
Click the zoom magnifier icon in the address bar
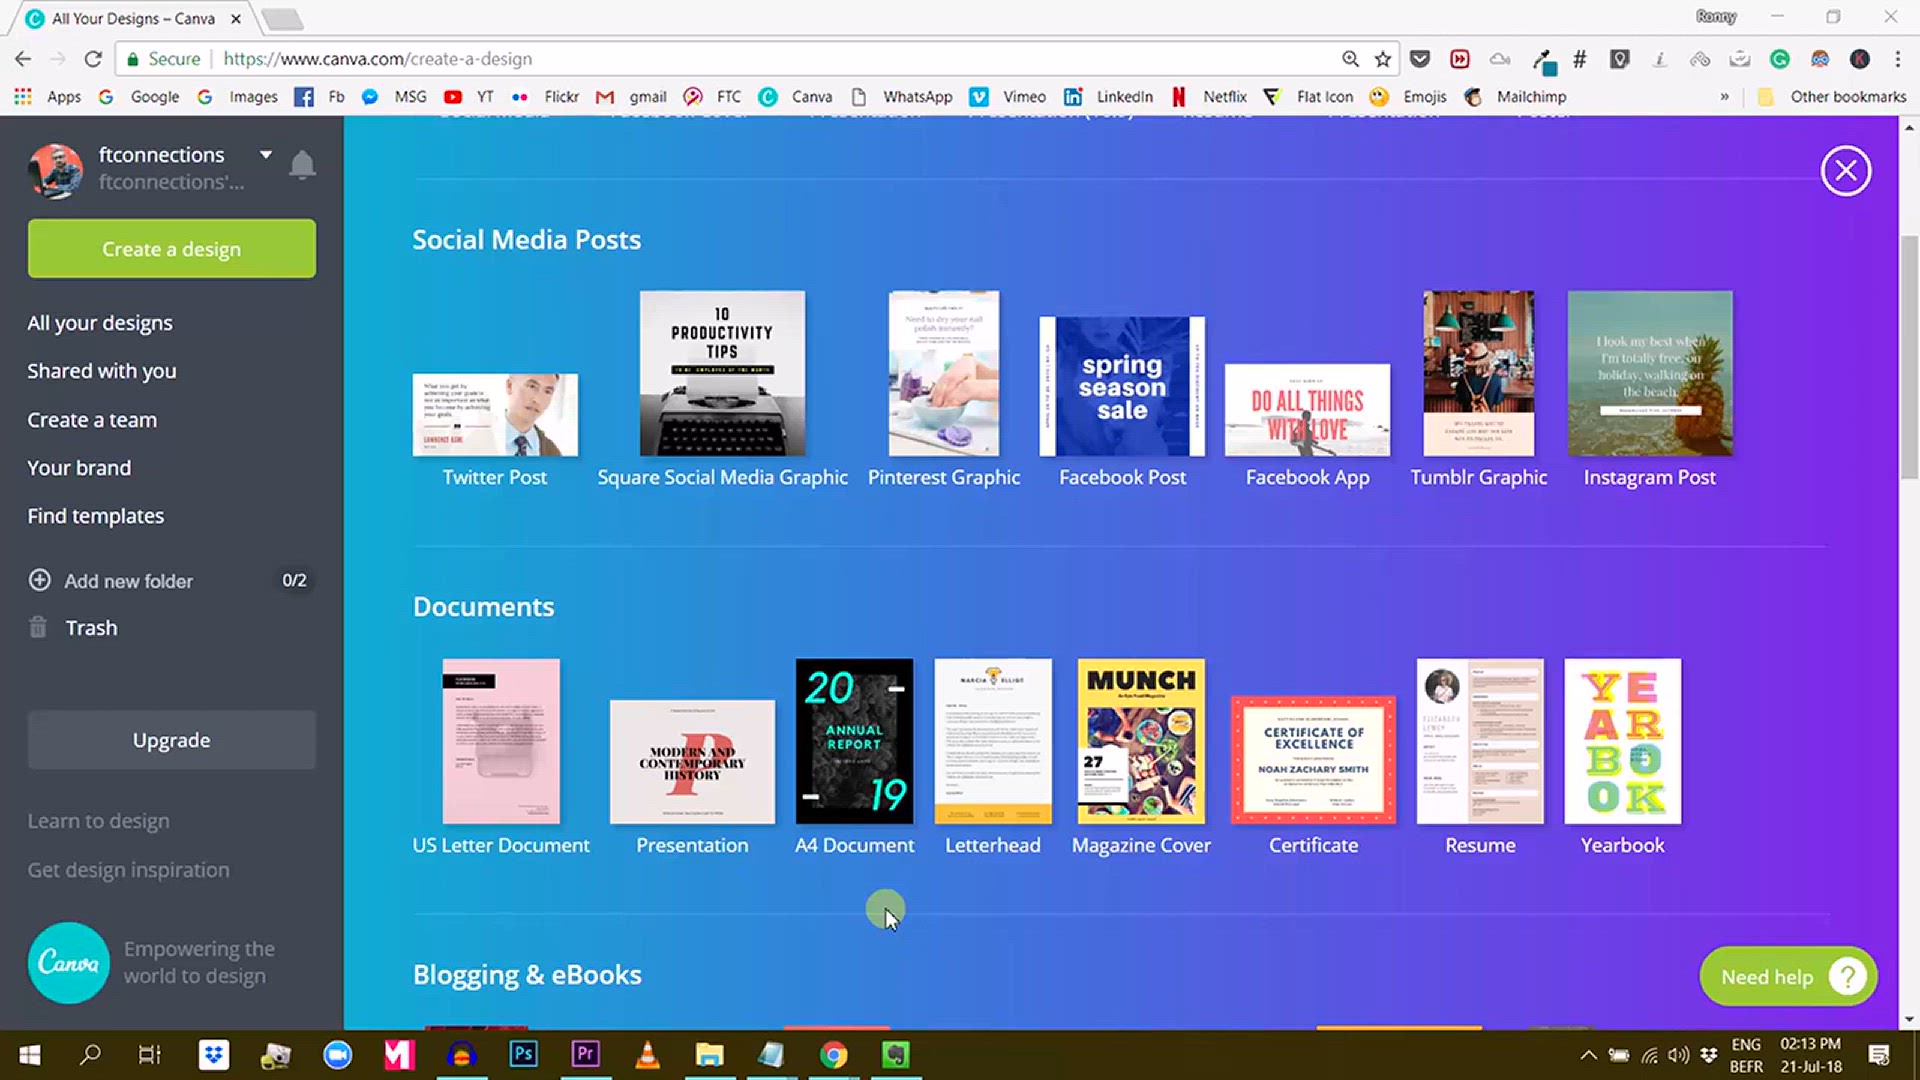tap(1350, 59)
